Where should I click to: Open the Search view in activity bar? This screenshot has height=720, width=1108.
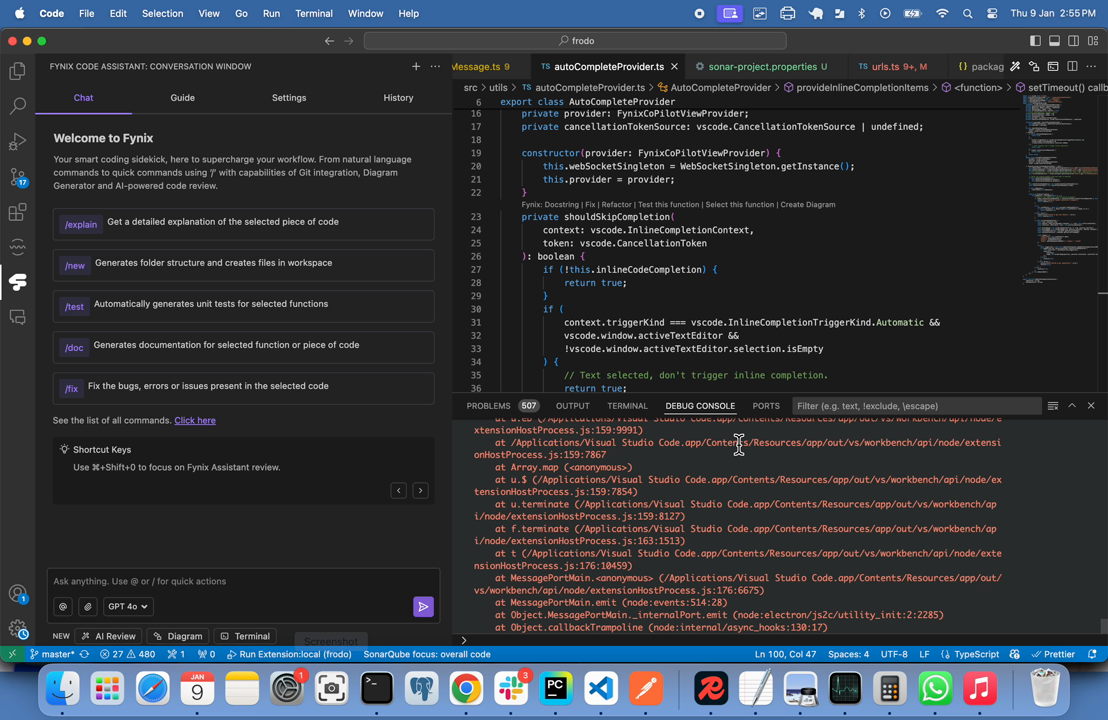(x=18, y=106)
